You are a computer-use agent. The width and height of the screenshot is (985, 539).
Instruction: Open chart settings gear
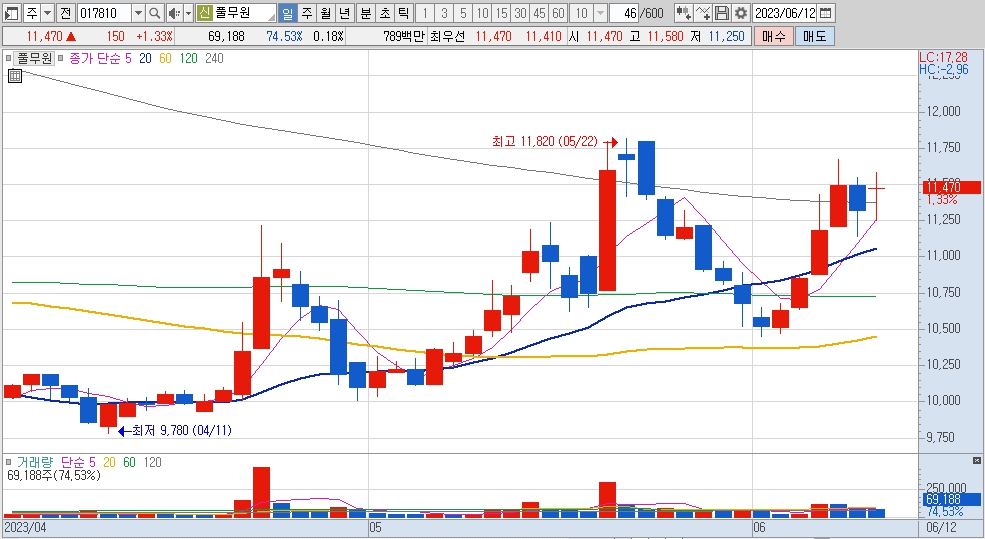pos(741,13)
